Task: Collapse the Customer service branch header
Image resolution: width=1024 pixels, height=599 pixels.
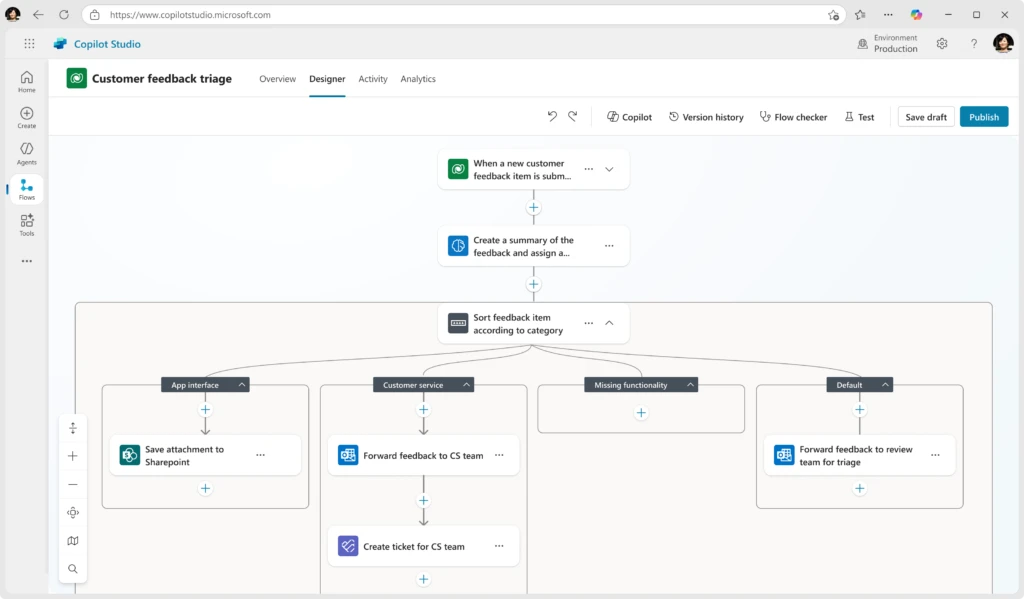Action: [466, 384]
